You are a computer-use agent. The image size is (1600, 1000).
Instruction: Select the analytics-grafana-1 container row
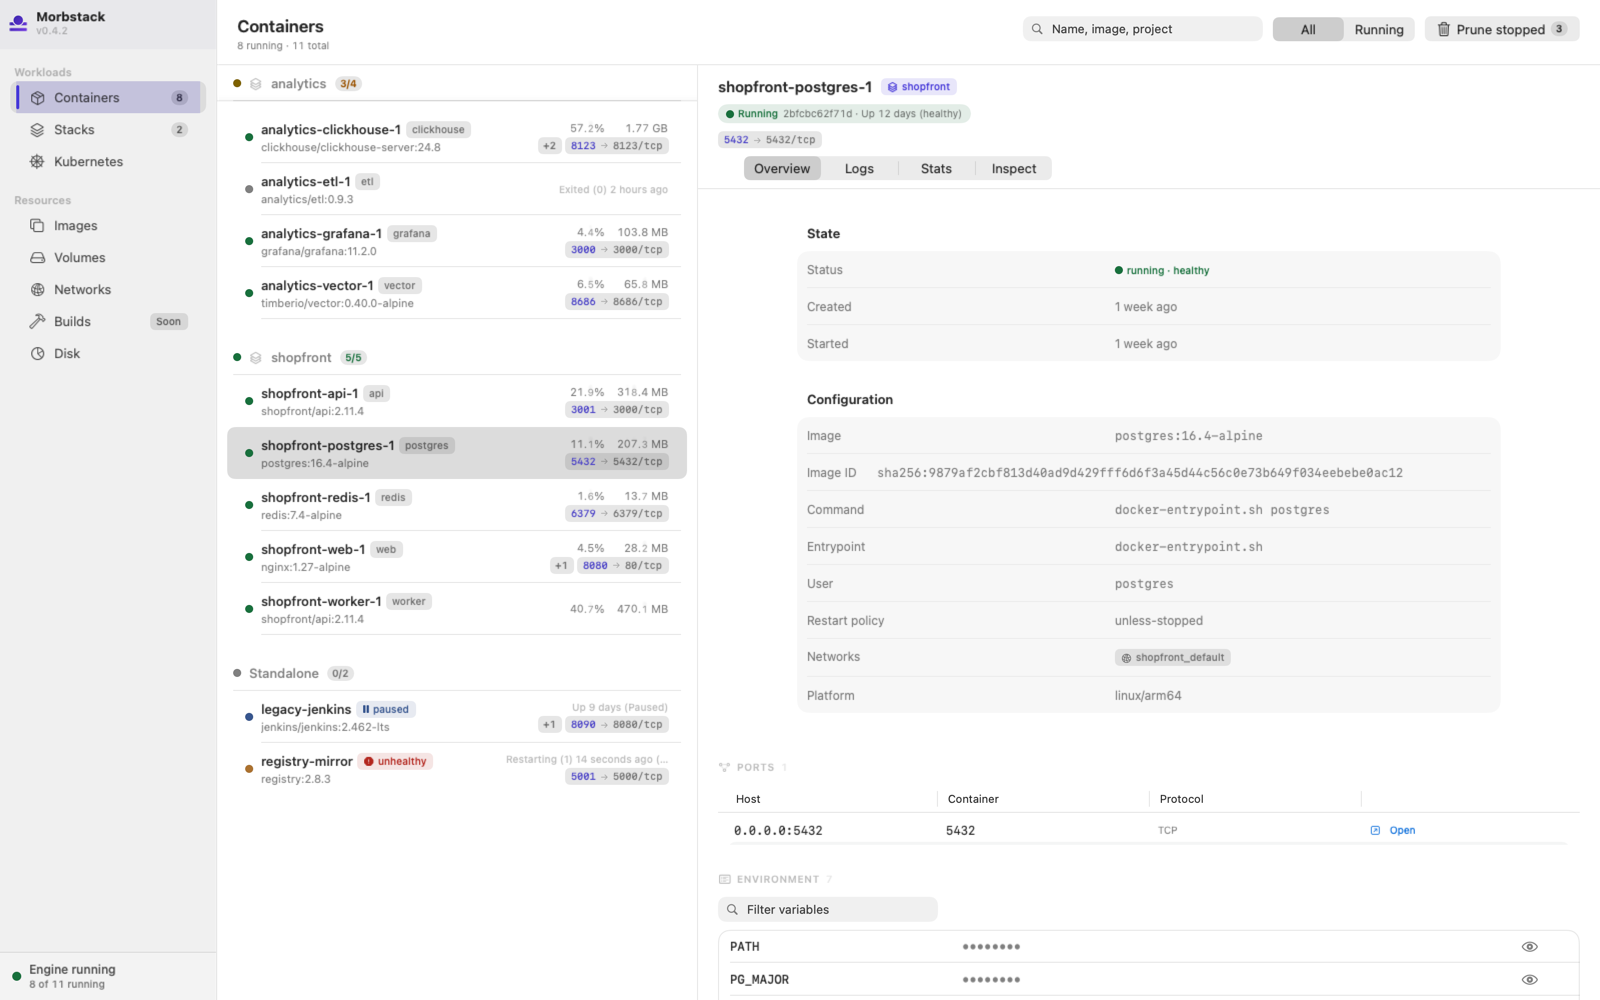point(457,242)
